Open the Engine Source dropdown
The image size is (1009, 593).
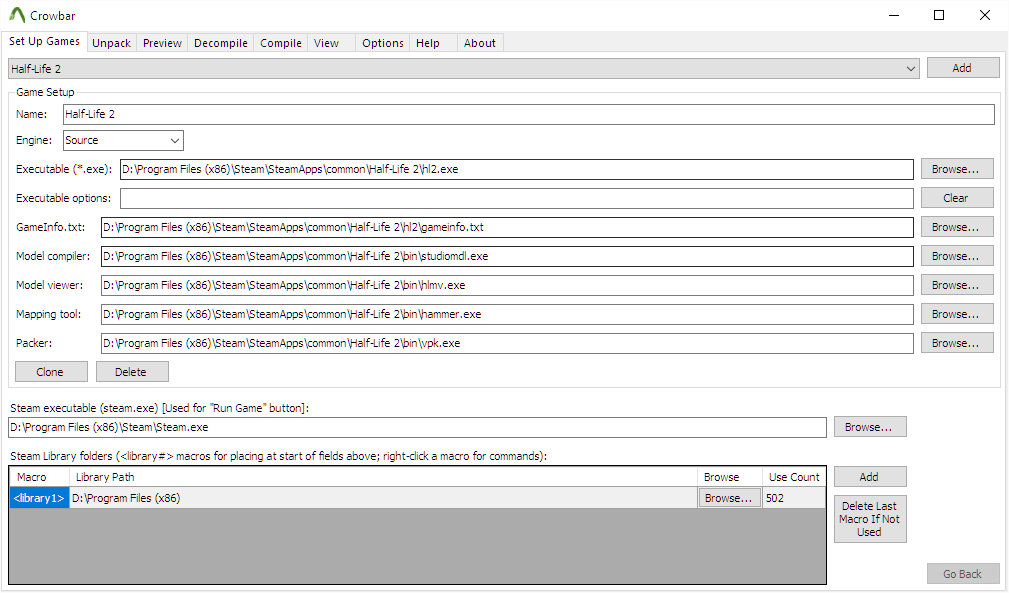coord(123,140)
